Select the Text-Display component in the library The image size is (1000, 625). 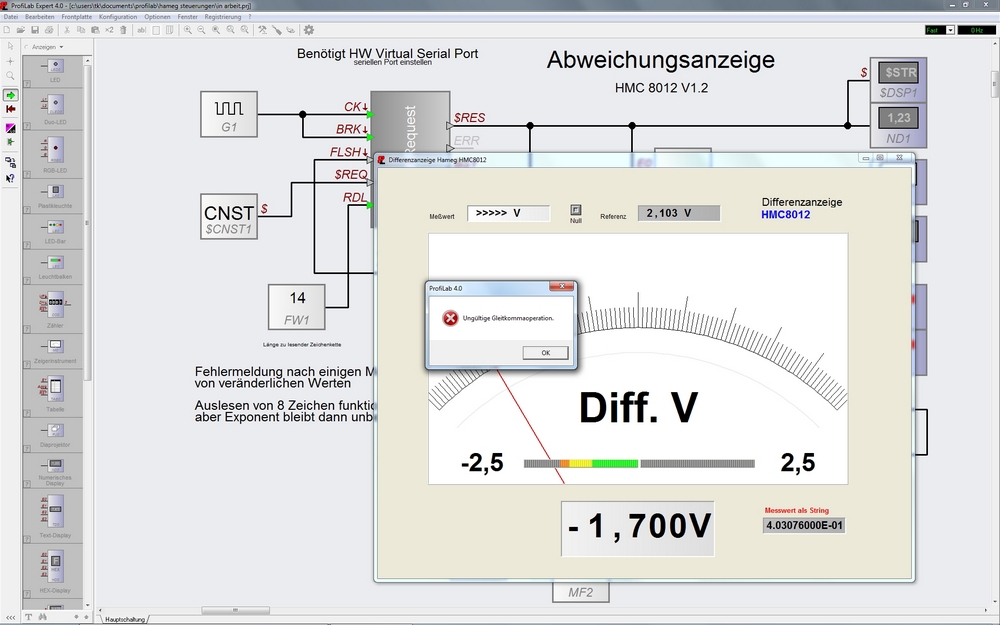(54, 517)
